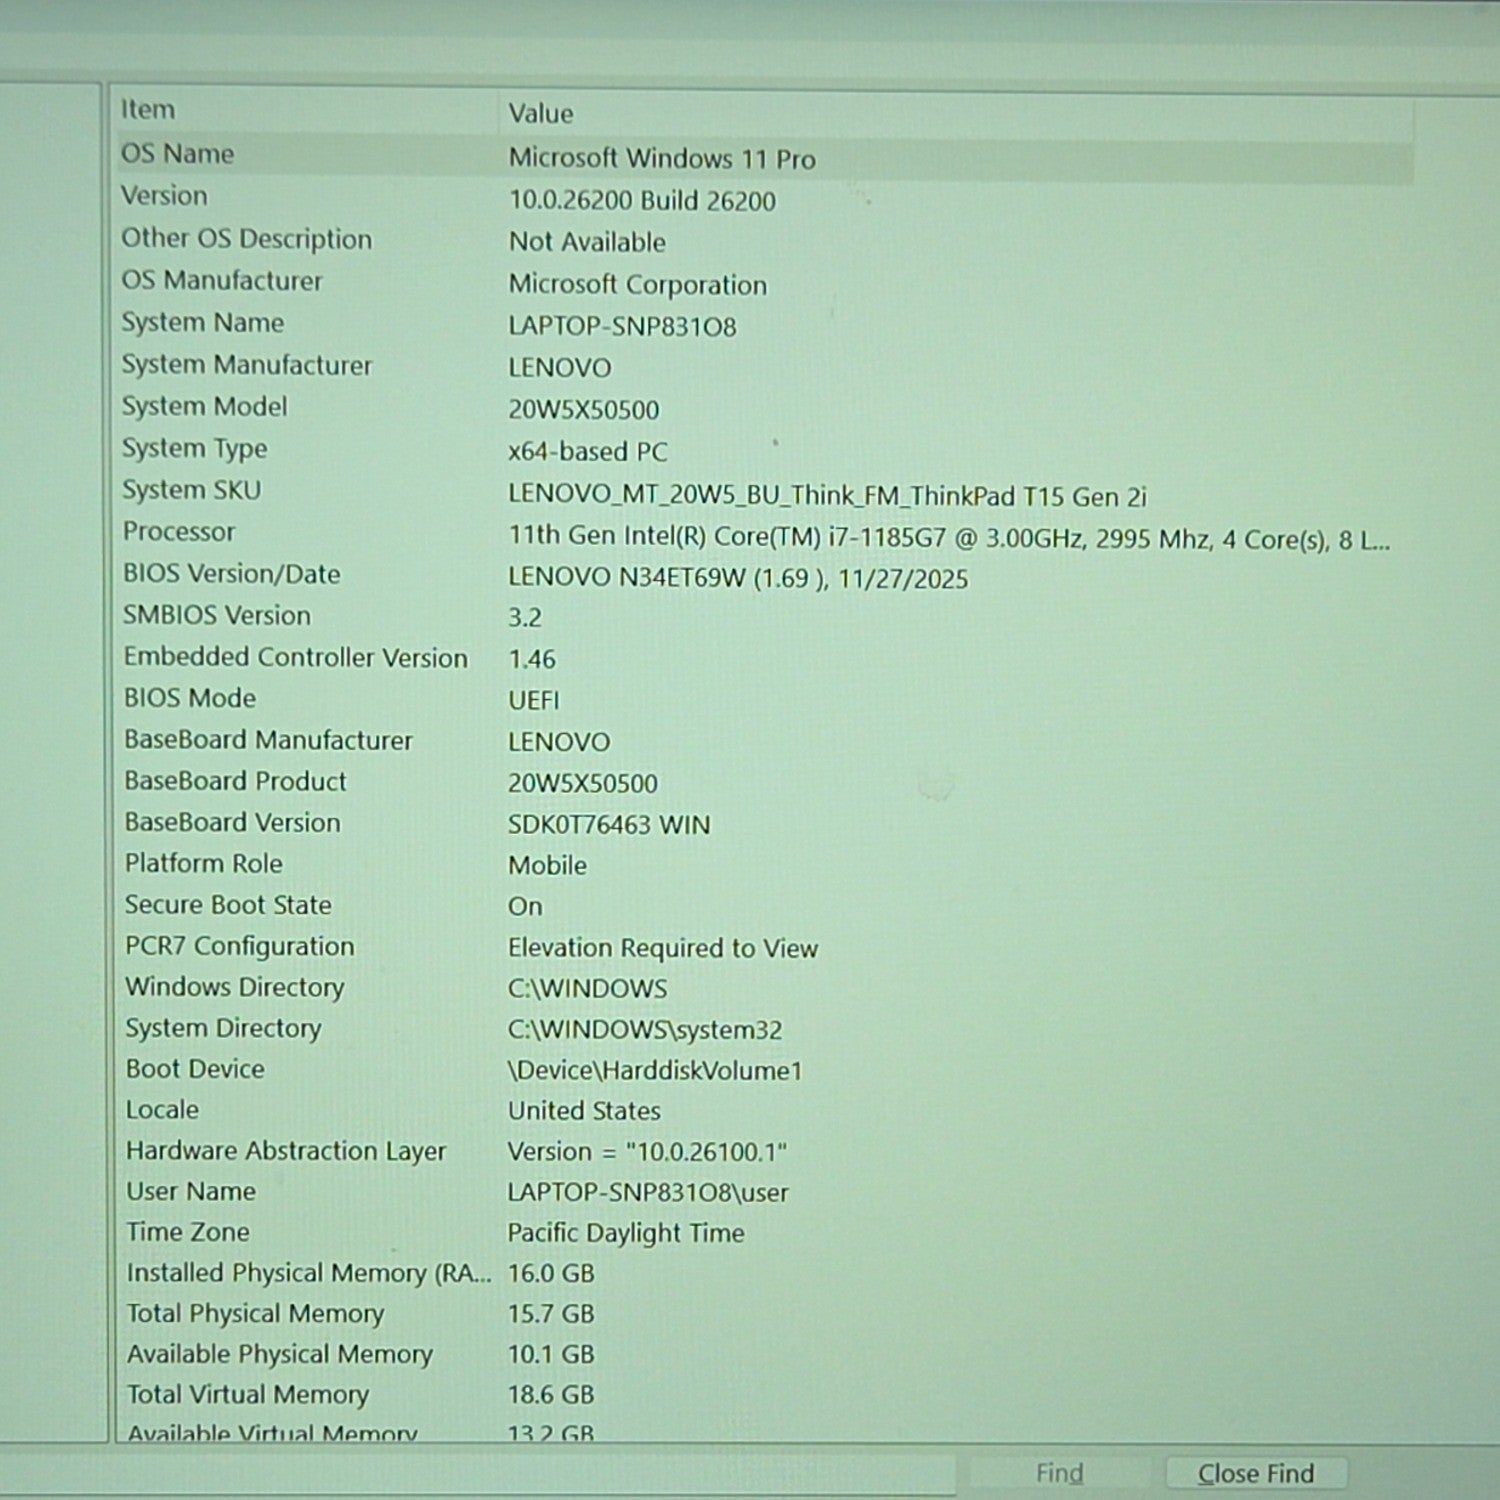Click the Pacific Daylight Time value
The image size is (1500, 1500).
626,1233
